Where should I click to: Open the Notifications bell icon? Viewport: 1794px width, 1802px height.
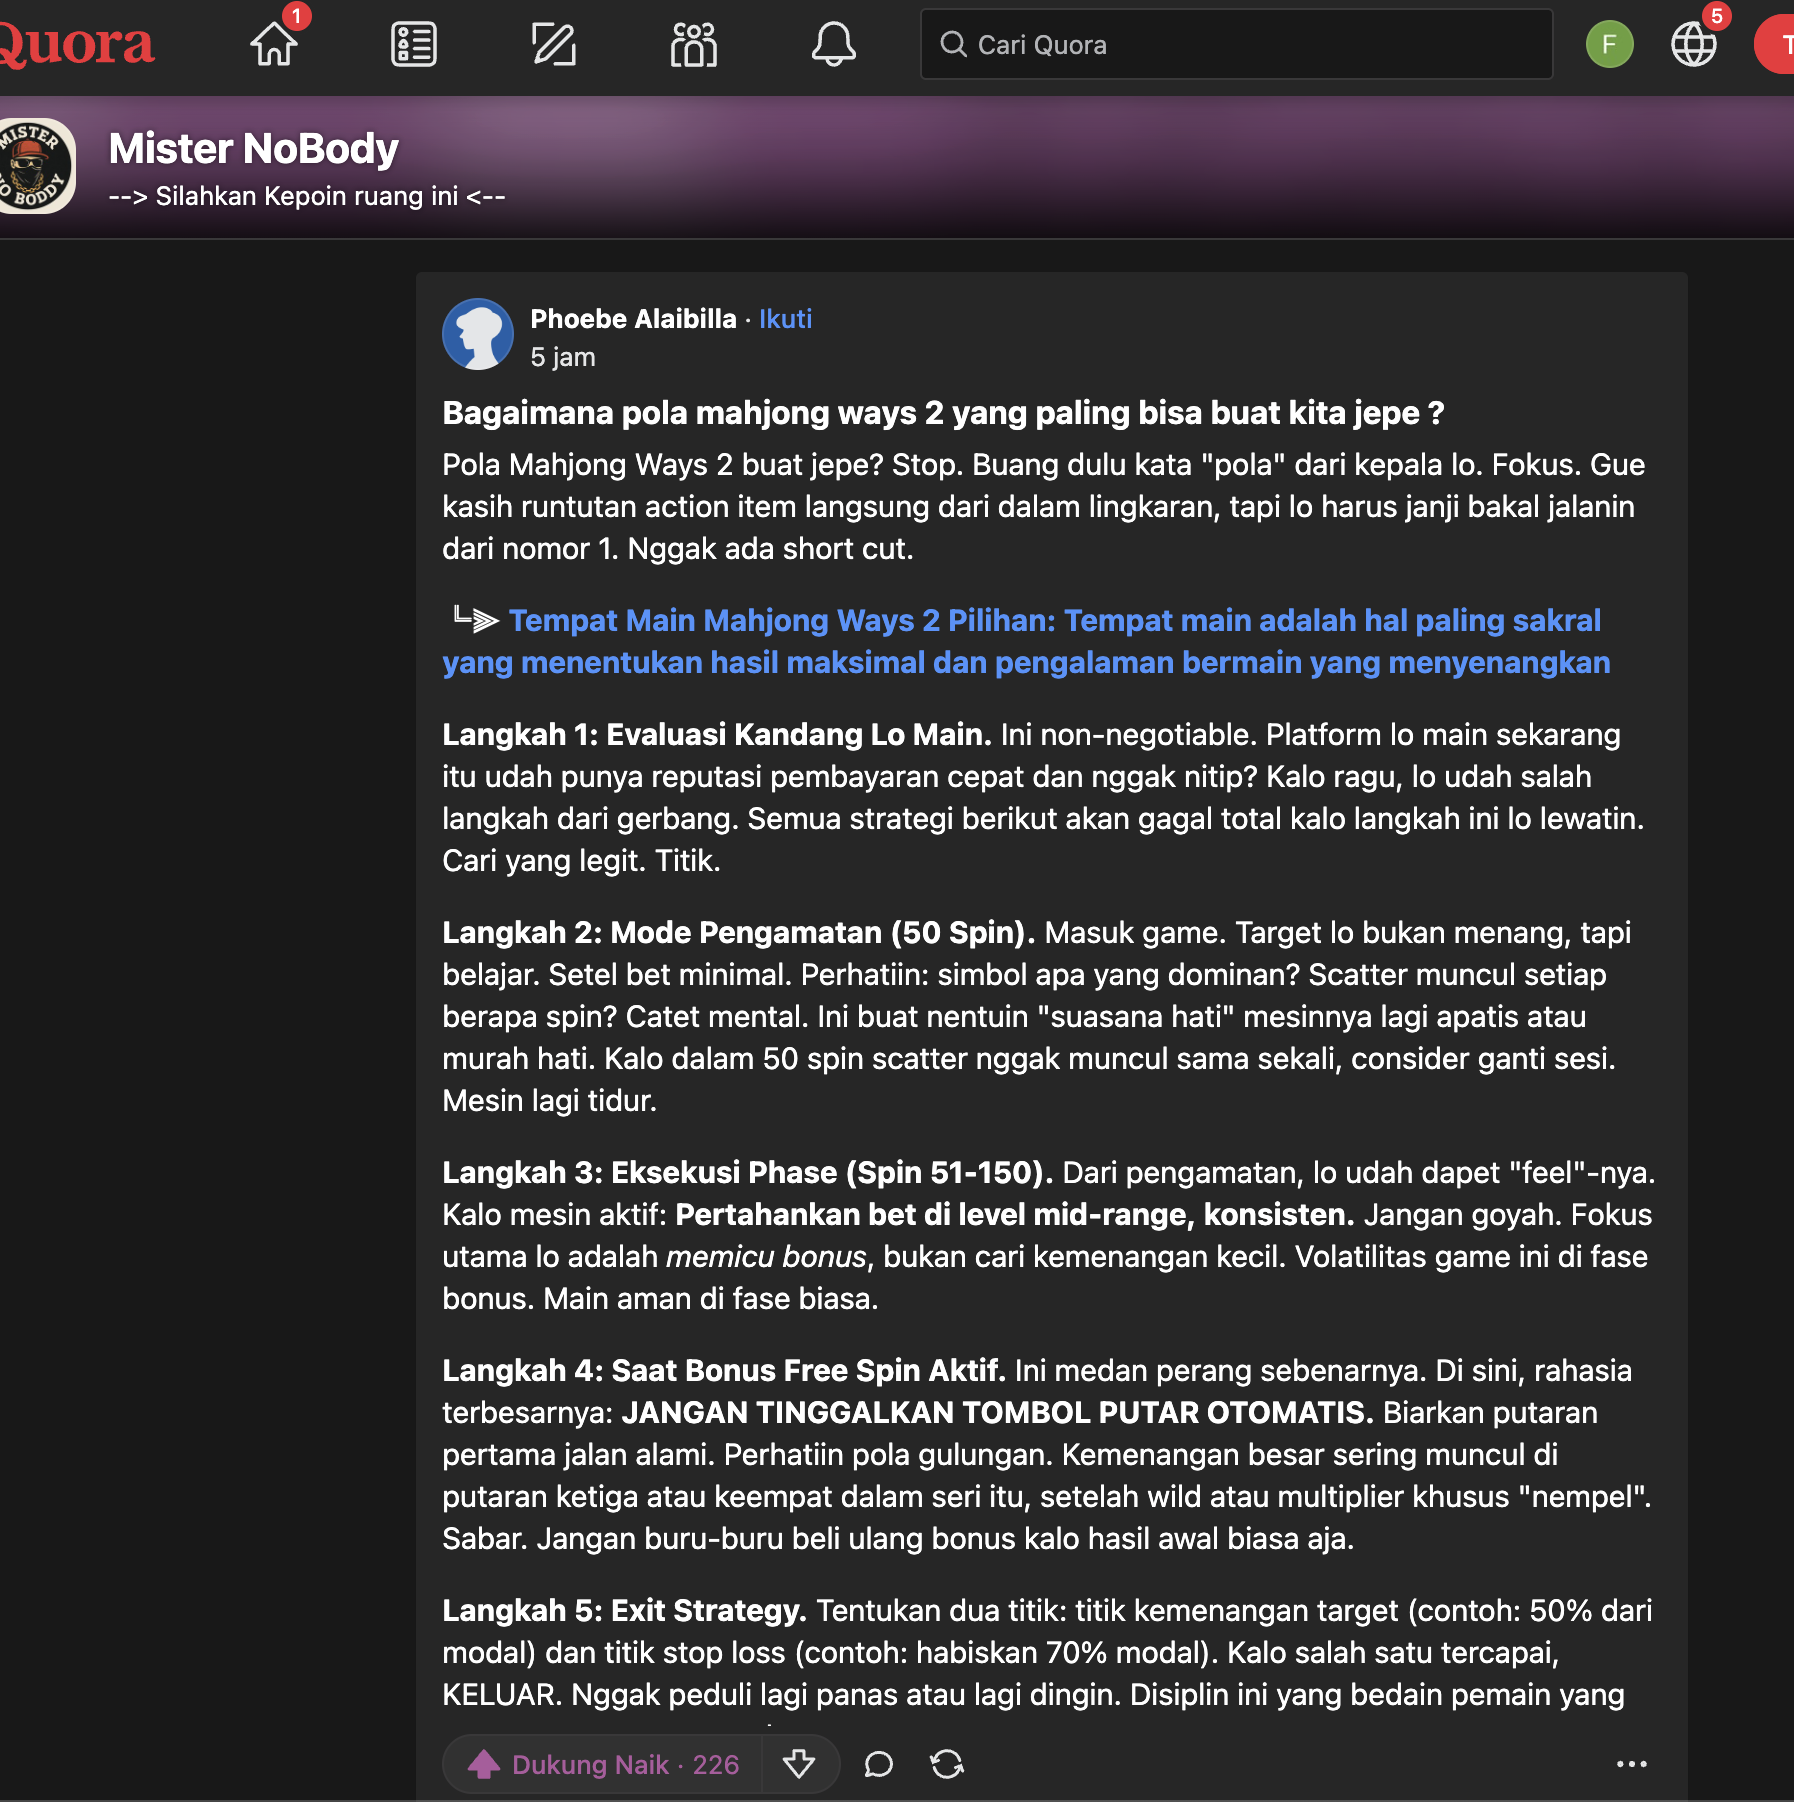(833, 44)
